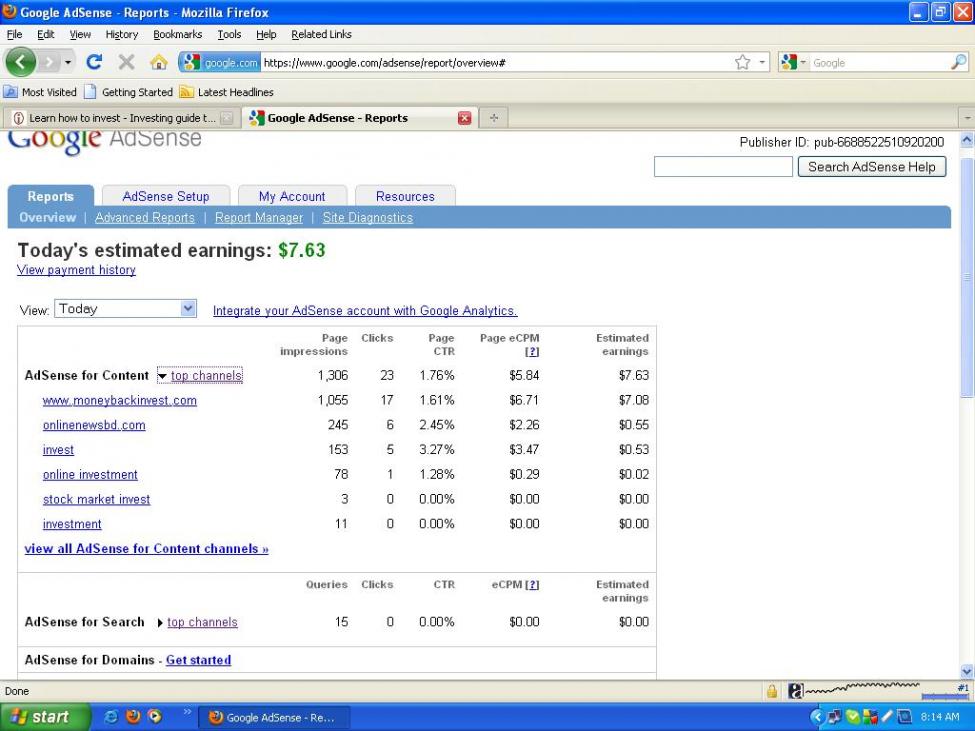Click the Search AdSense Help button

(871, 167)
